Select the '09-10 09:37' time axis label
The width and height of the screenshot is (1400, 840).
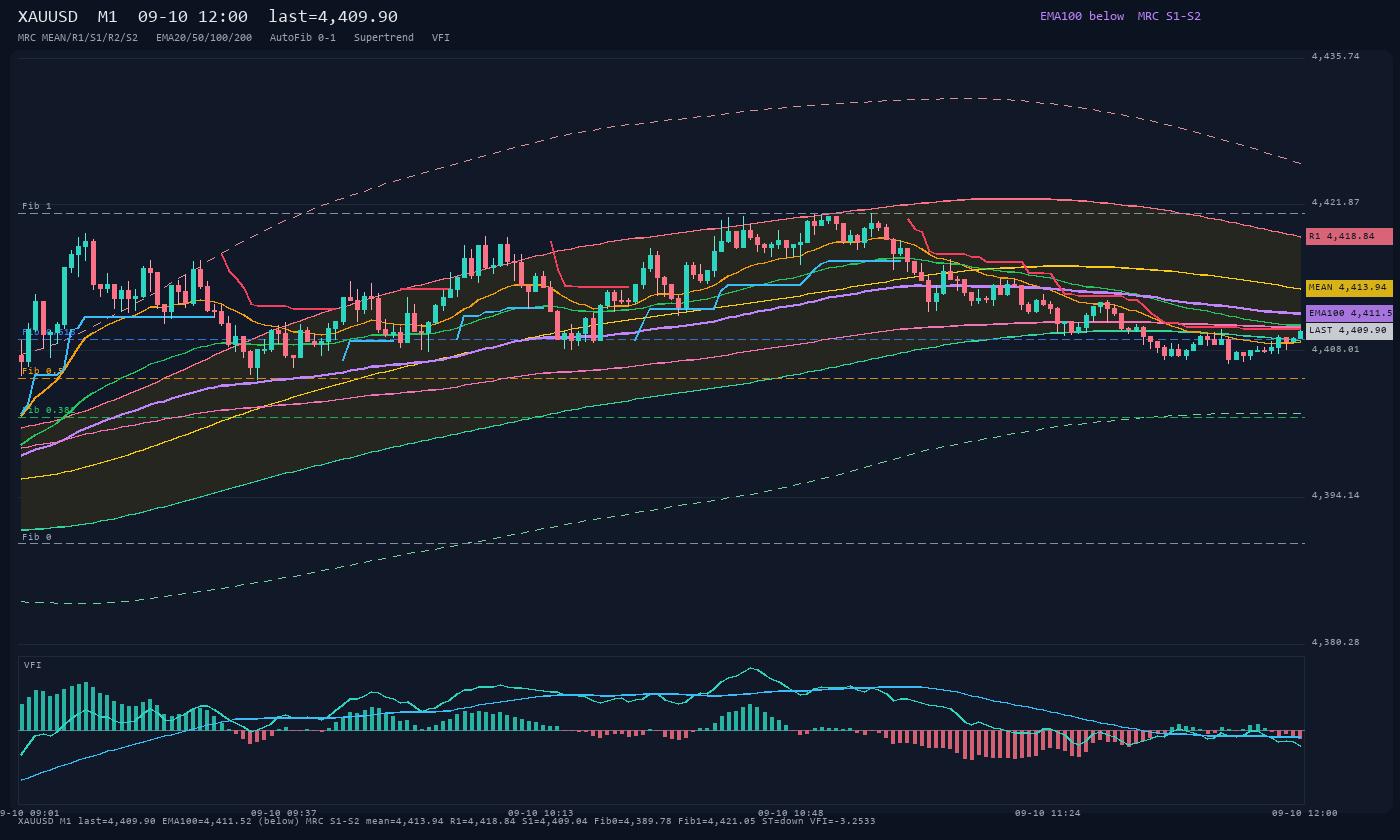point(284,813)
